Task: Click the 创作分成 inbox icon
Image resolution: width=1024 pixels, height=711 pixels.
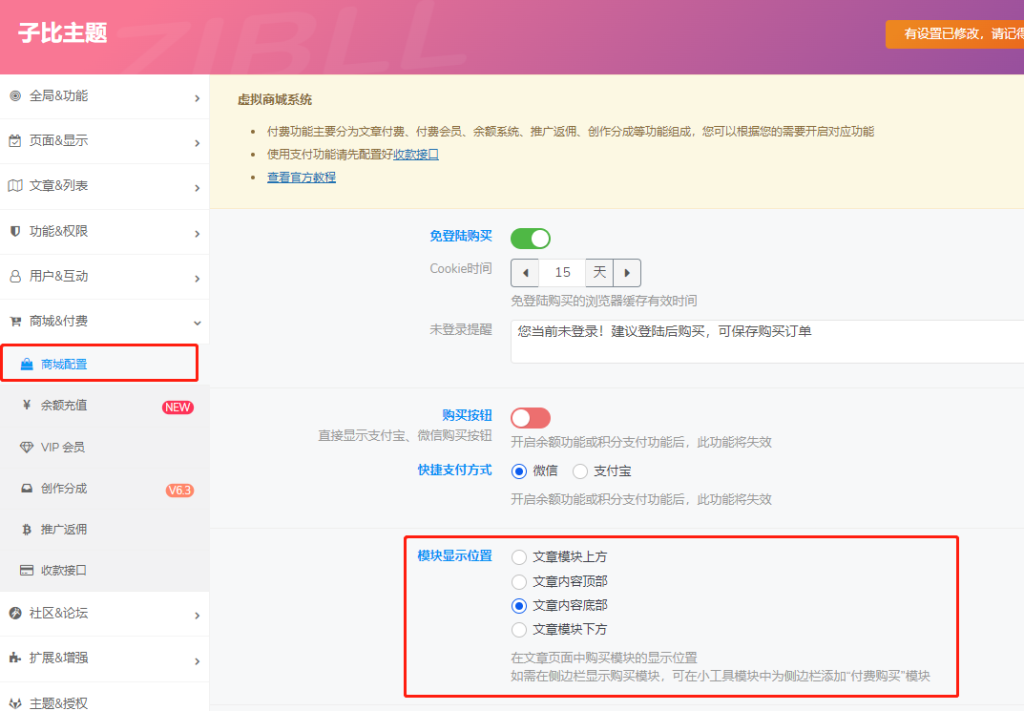Action: point(27,488)
